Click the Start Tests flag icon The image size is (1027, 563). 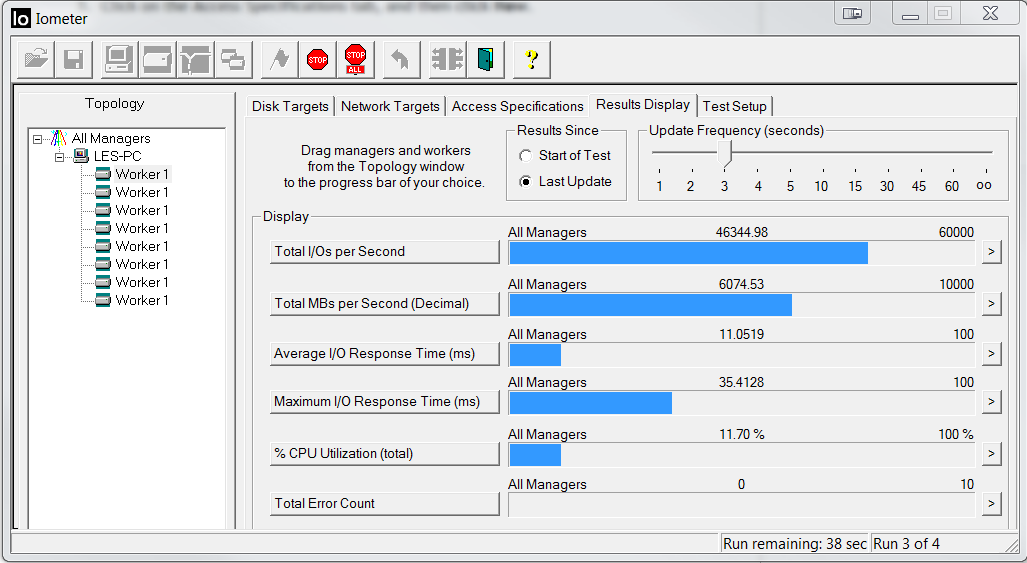281,60
